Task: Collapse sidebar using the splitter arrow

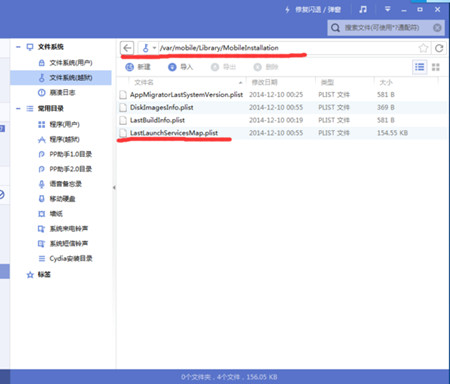Action: pyautogui.click(x=114, y=187)
